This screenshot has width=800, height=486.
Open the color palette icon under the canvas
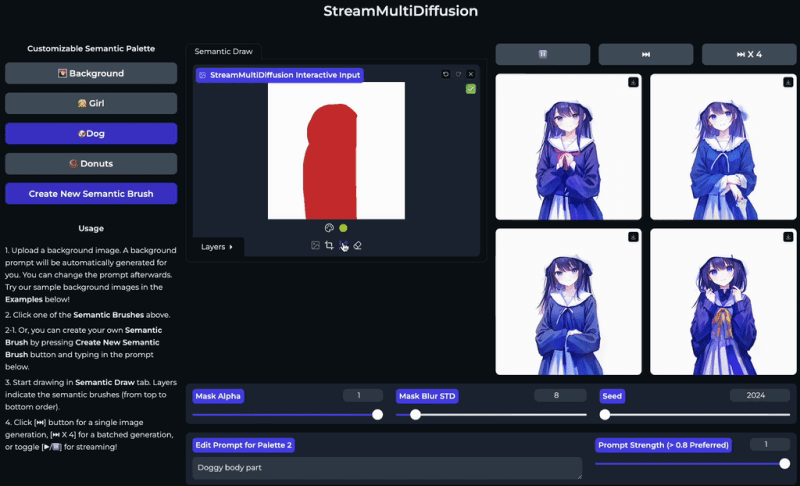(x=329, y=228)
